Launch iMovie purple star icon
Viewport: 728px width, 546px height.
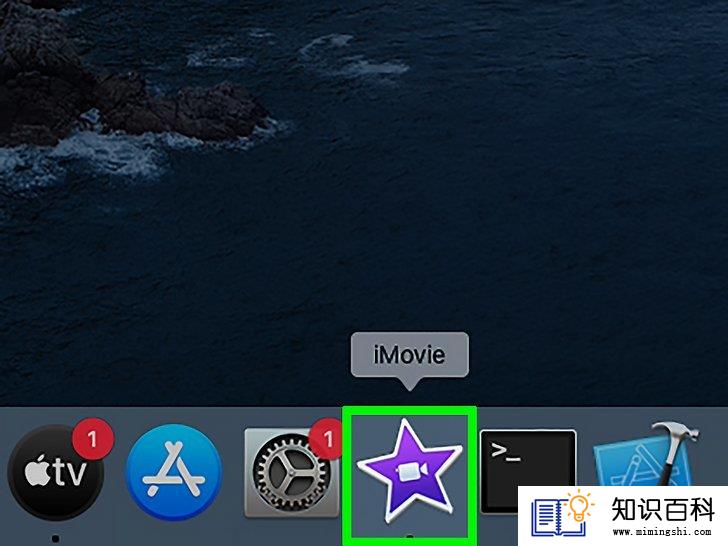[x=410, y=470]
